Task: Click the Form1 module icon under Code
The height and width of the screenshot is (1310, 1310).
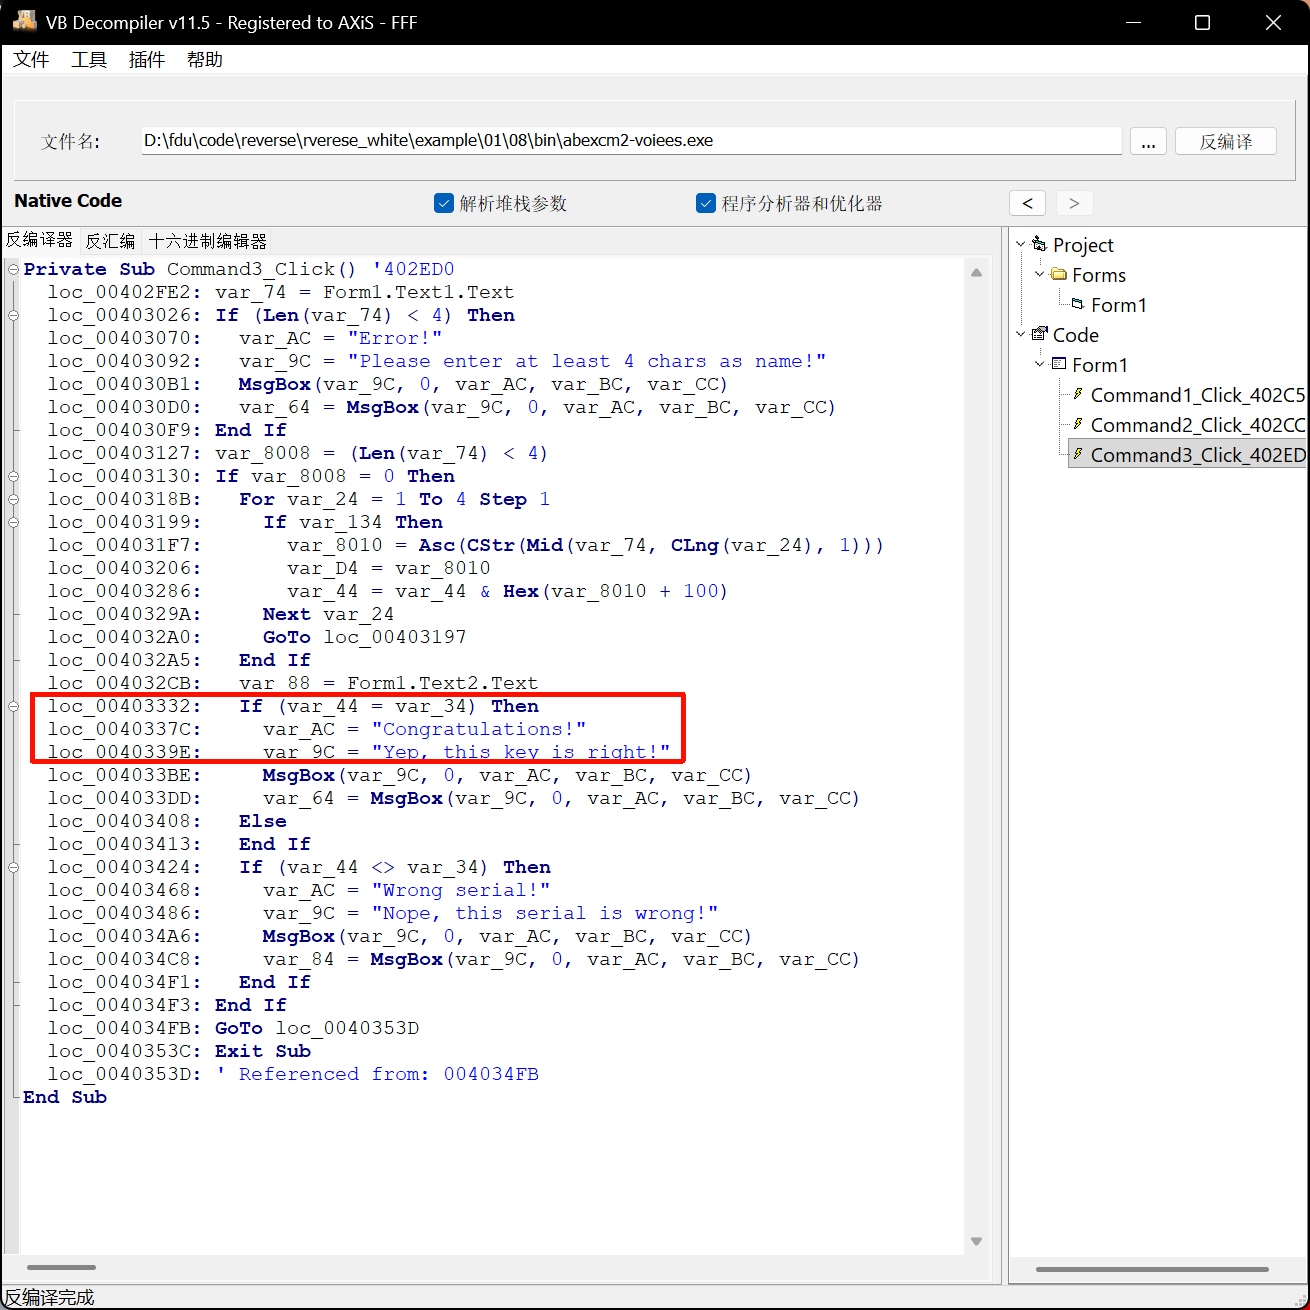Action: (x=1059, y=364)
